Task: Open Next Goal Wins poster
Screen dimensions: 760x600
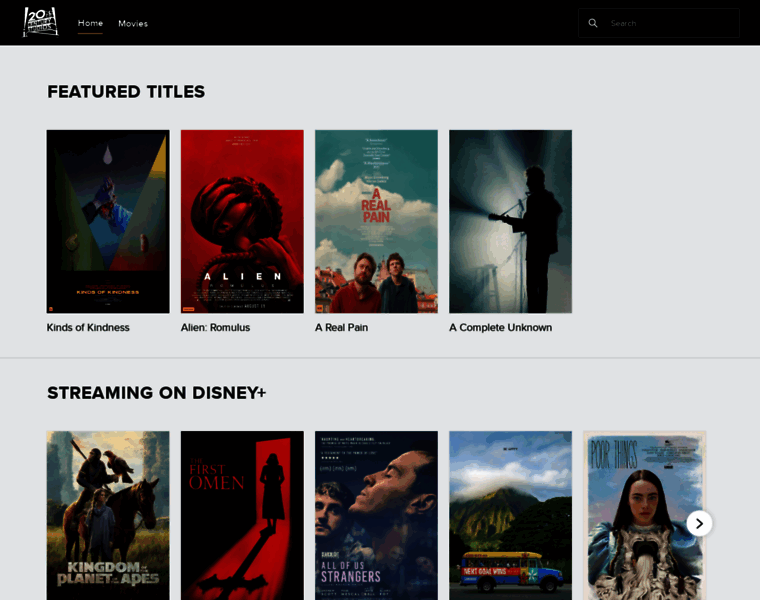Action: pos(510,516)
